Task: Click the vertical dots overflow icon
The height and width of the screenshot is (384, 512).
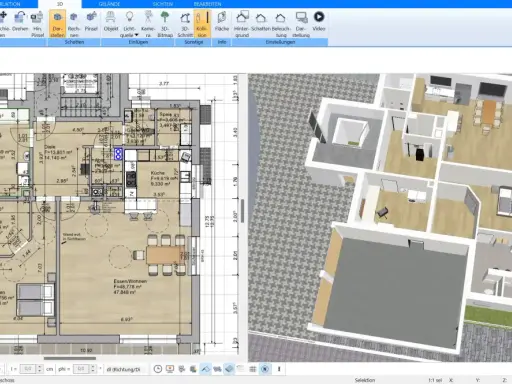Action: click(x=279, y=369)
